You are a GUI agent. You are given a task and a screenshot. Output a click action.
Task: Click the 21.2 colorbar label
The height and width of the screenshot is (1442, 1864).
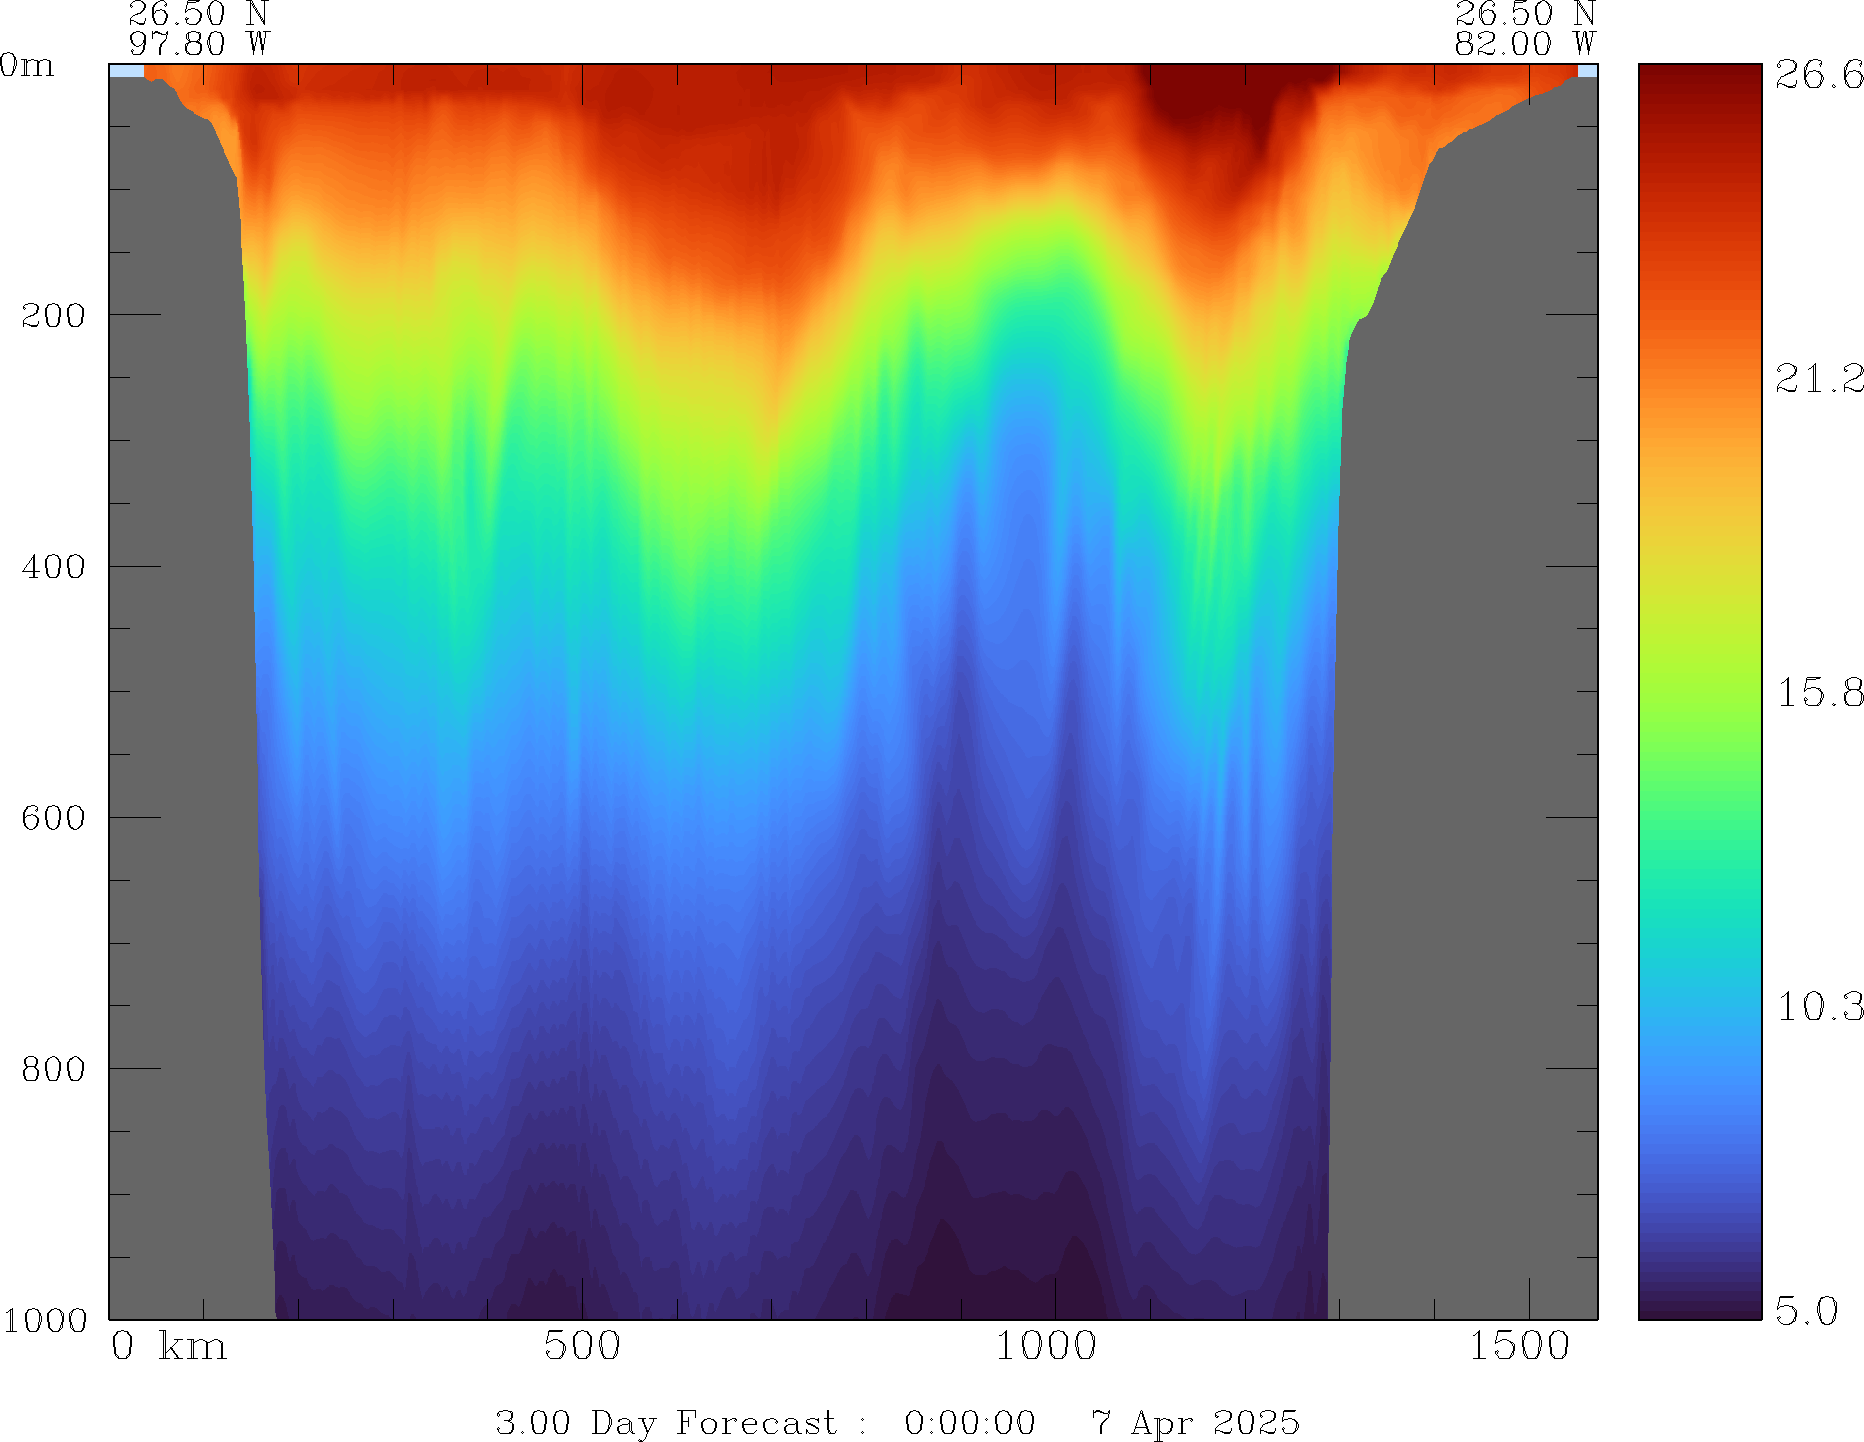pyautogui.click(x=1818, y=378)
